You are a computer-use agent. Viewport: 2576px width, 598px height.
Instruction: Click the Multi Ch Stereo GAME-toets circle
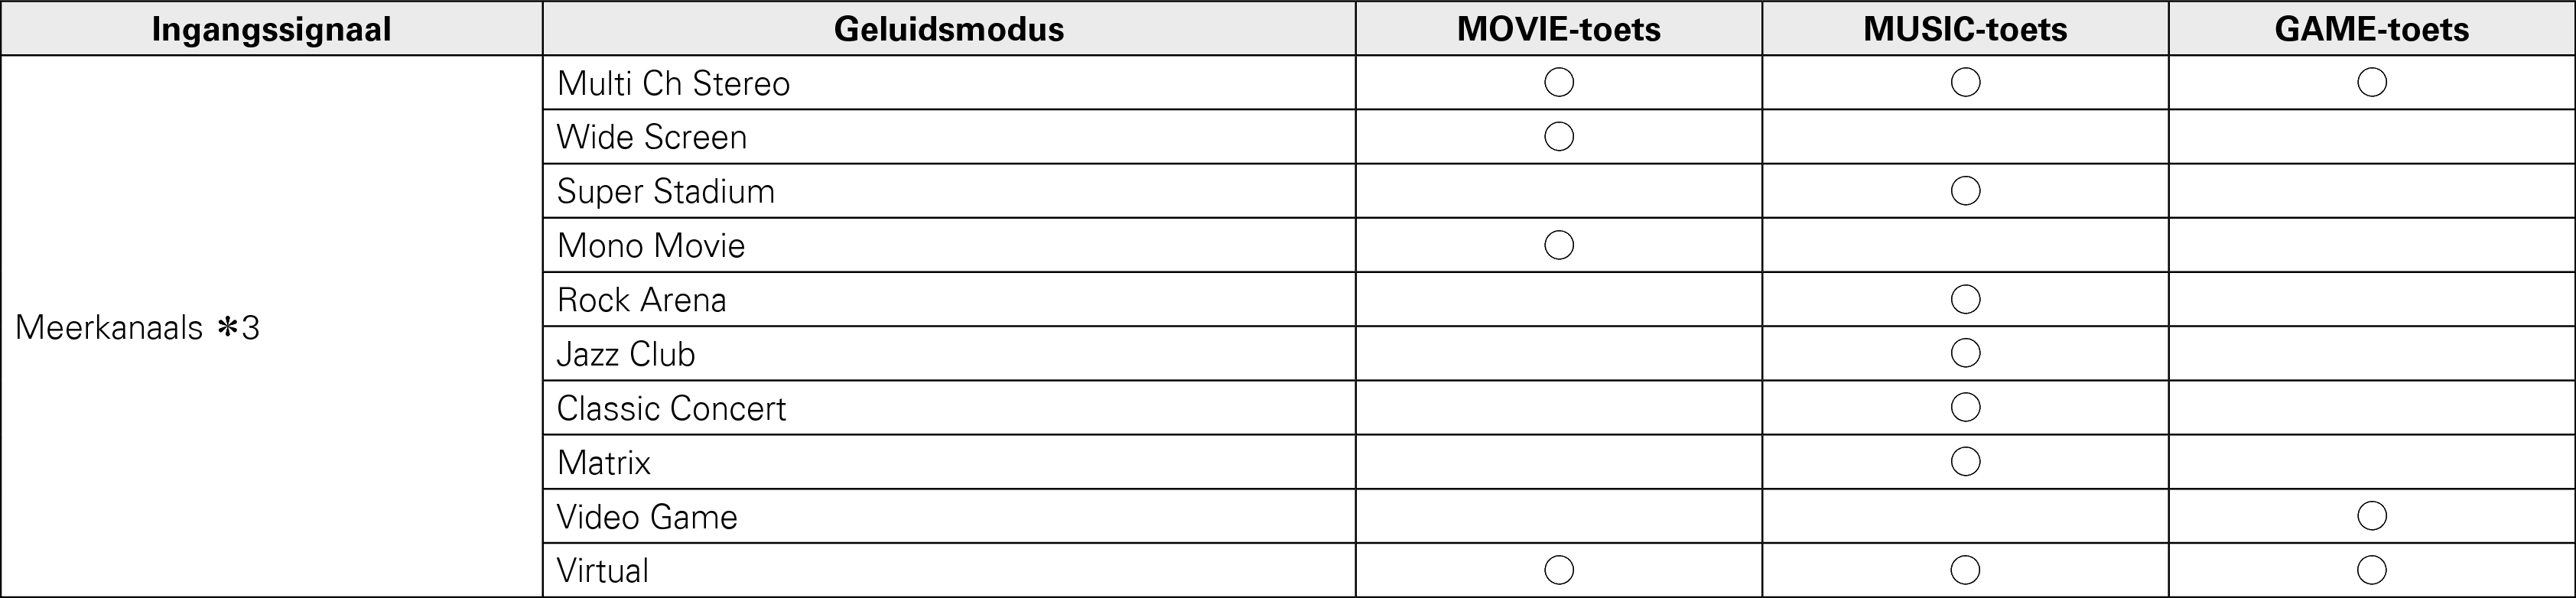[x=2372, y=82]
